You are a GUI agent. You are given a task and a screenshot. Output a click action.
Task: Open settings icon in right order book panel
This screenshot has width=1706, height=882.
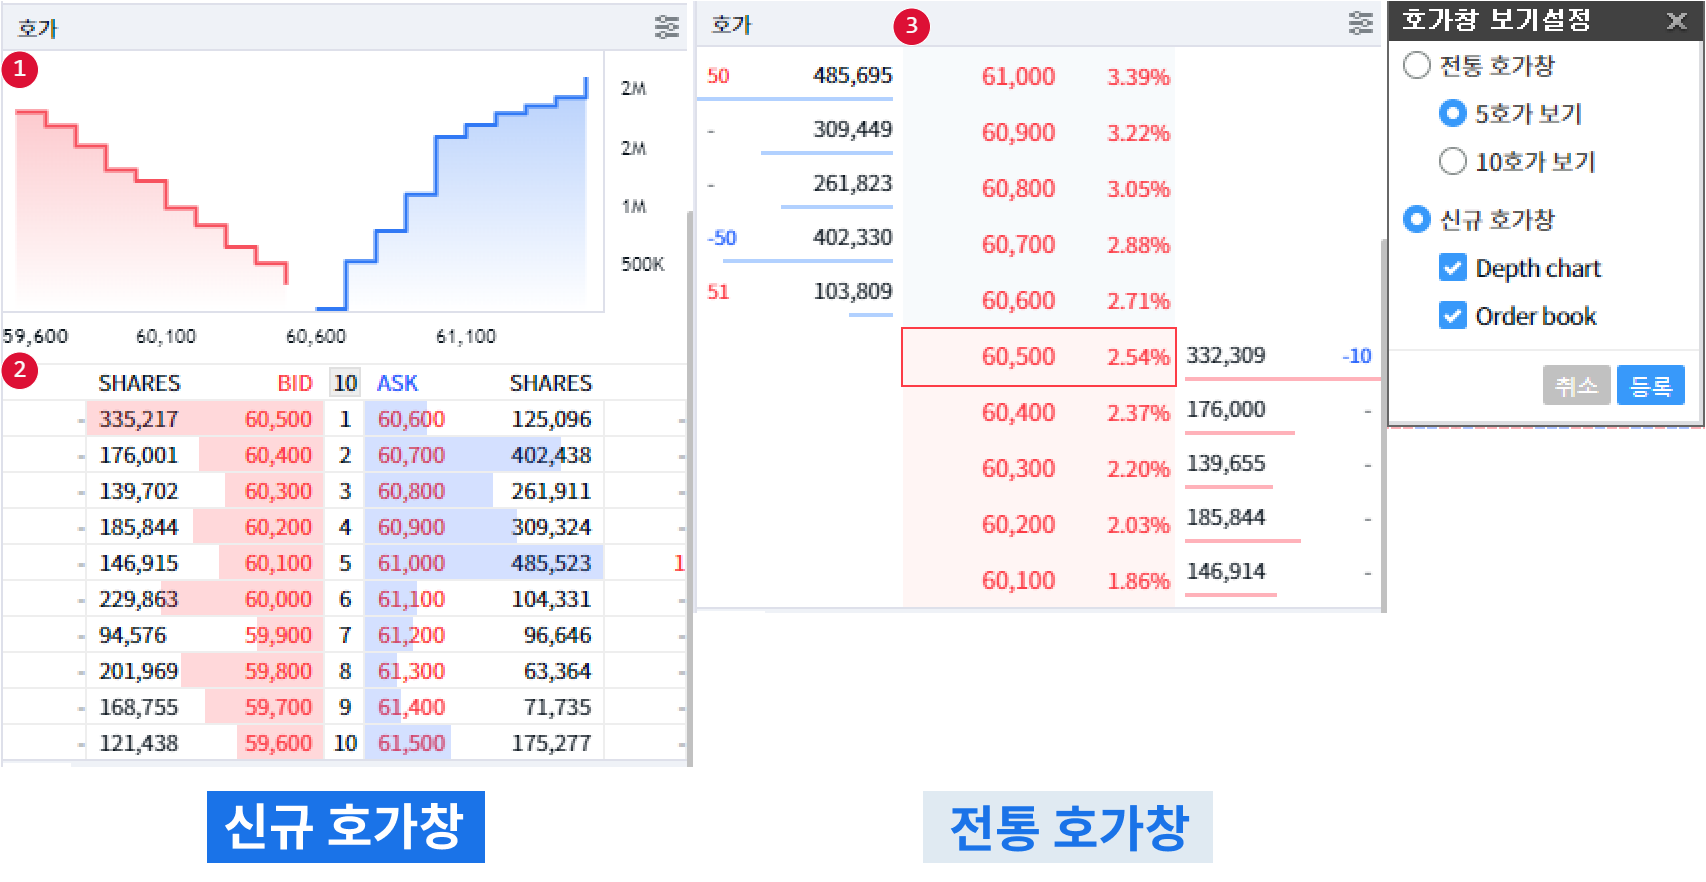click(1360, 23)
